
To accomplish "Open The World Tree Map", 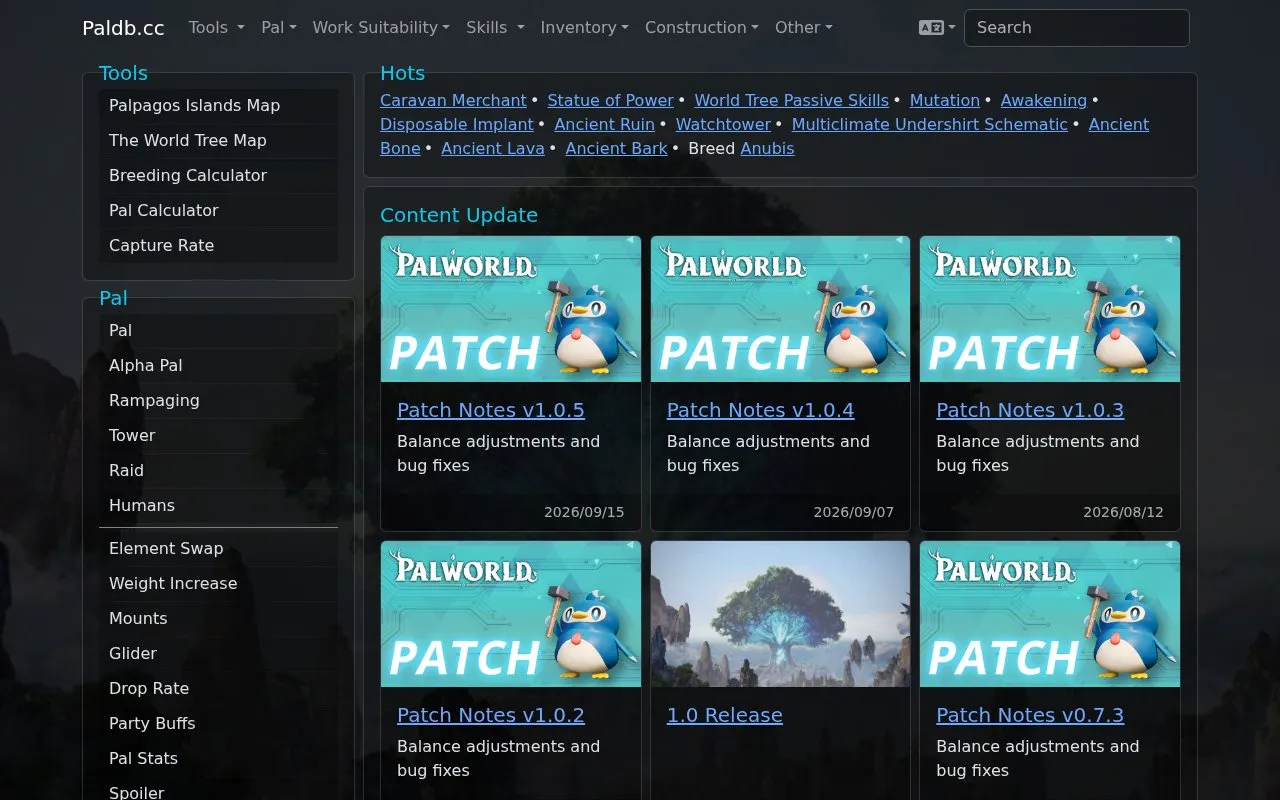I will tap(218, 141).
